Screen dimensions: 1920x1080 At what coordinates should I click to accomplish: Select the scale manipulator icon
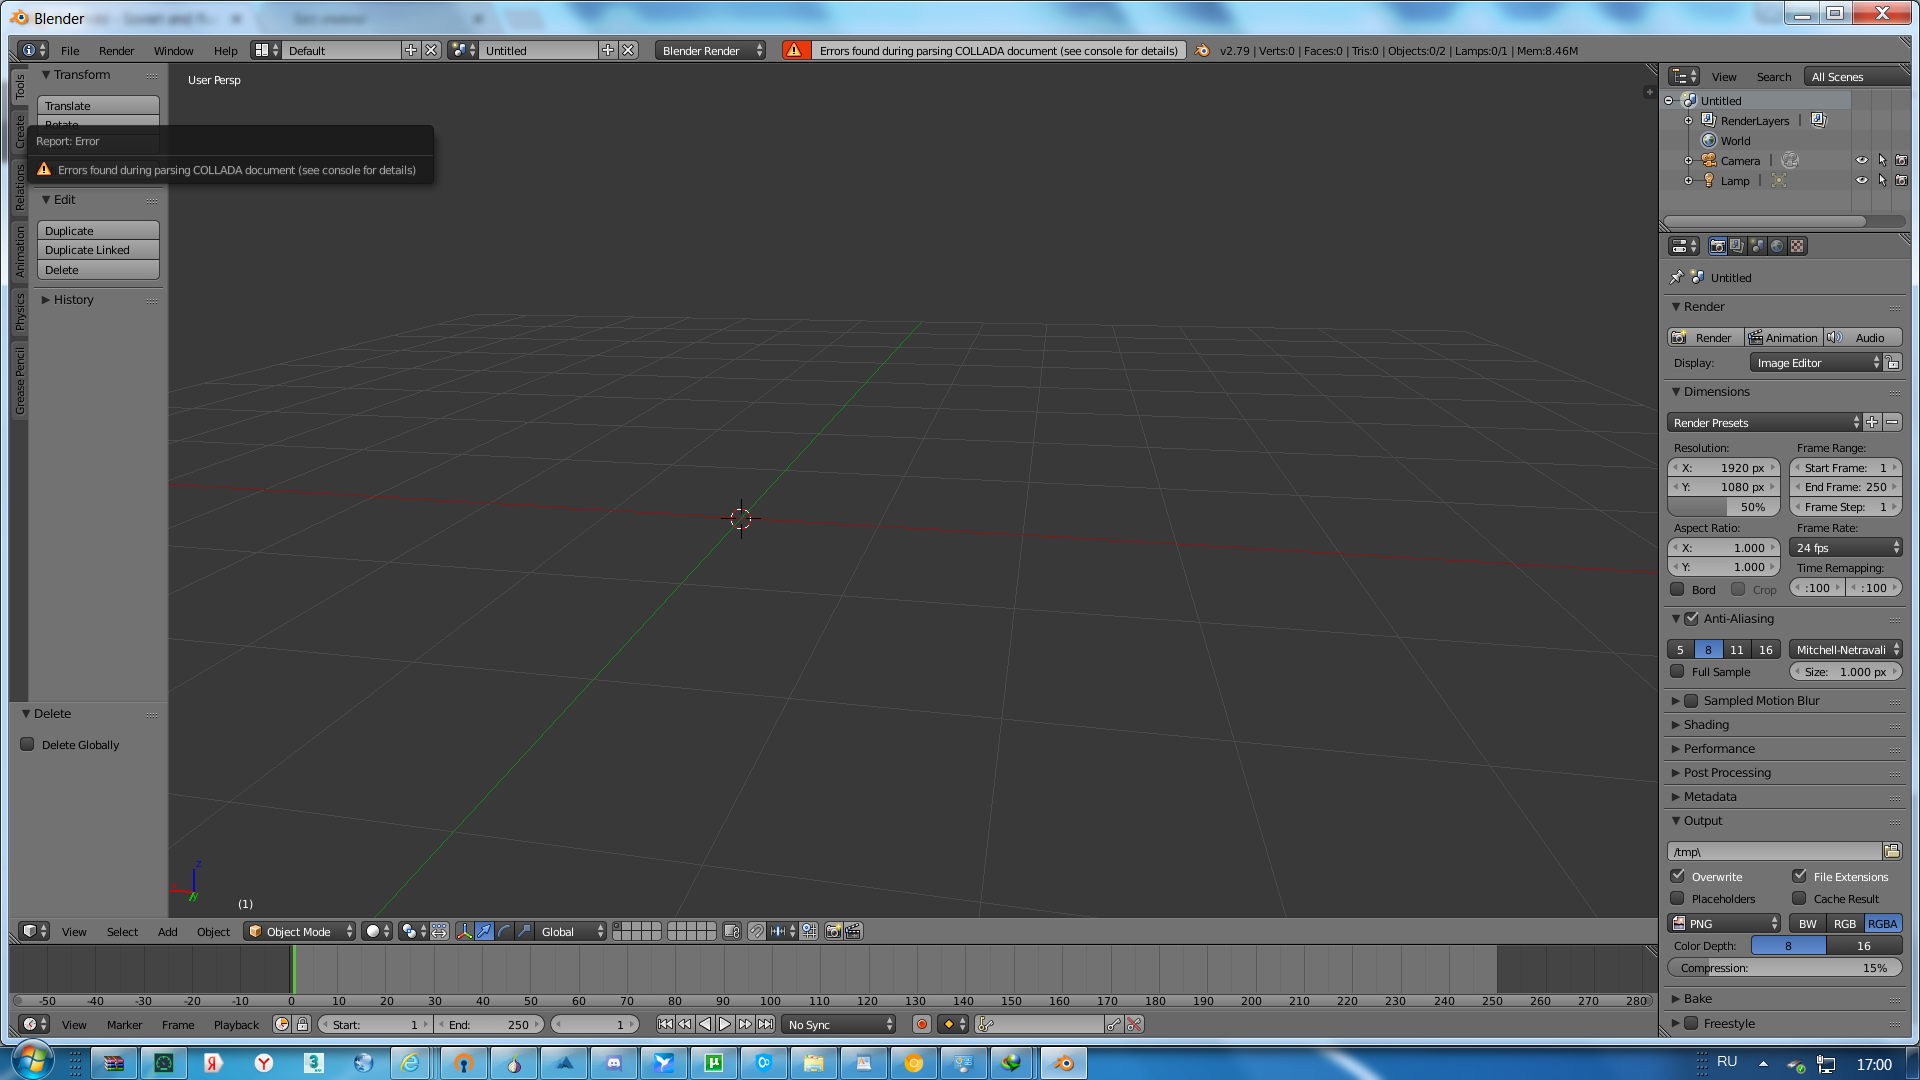[x=524, y=931]
